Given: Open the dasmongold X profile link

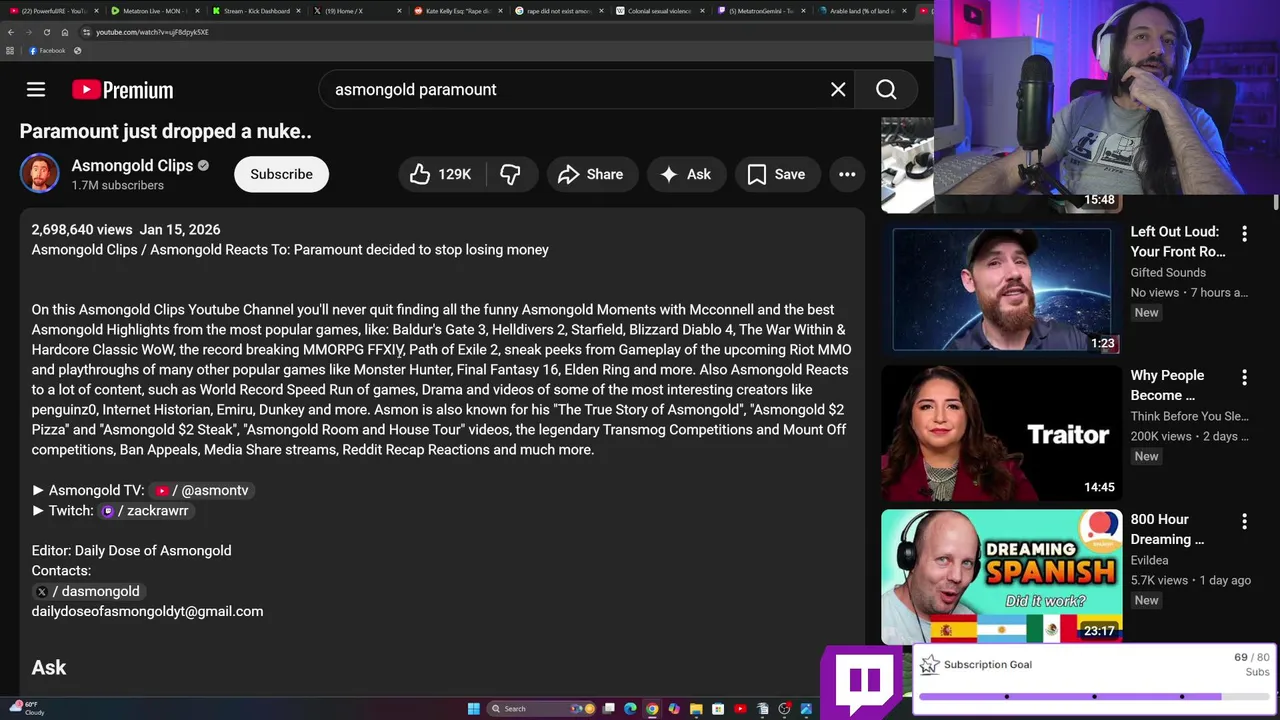Looking at the screenshot, I should (x=86, y=591).
